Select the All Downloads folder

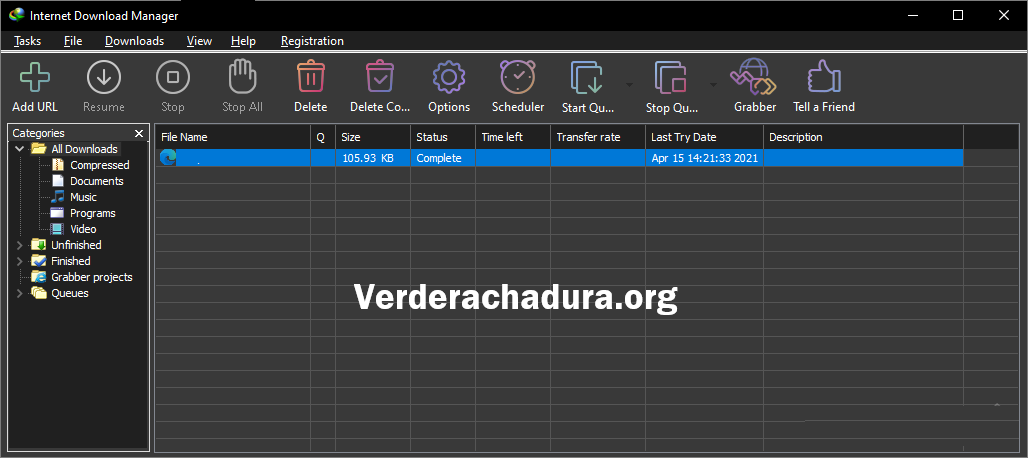(85, 149)
